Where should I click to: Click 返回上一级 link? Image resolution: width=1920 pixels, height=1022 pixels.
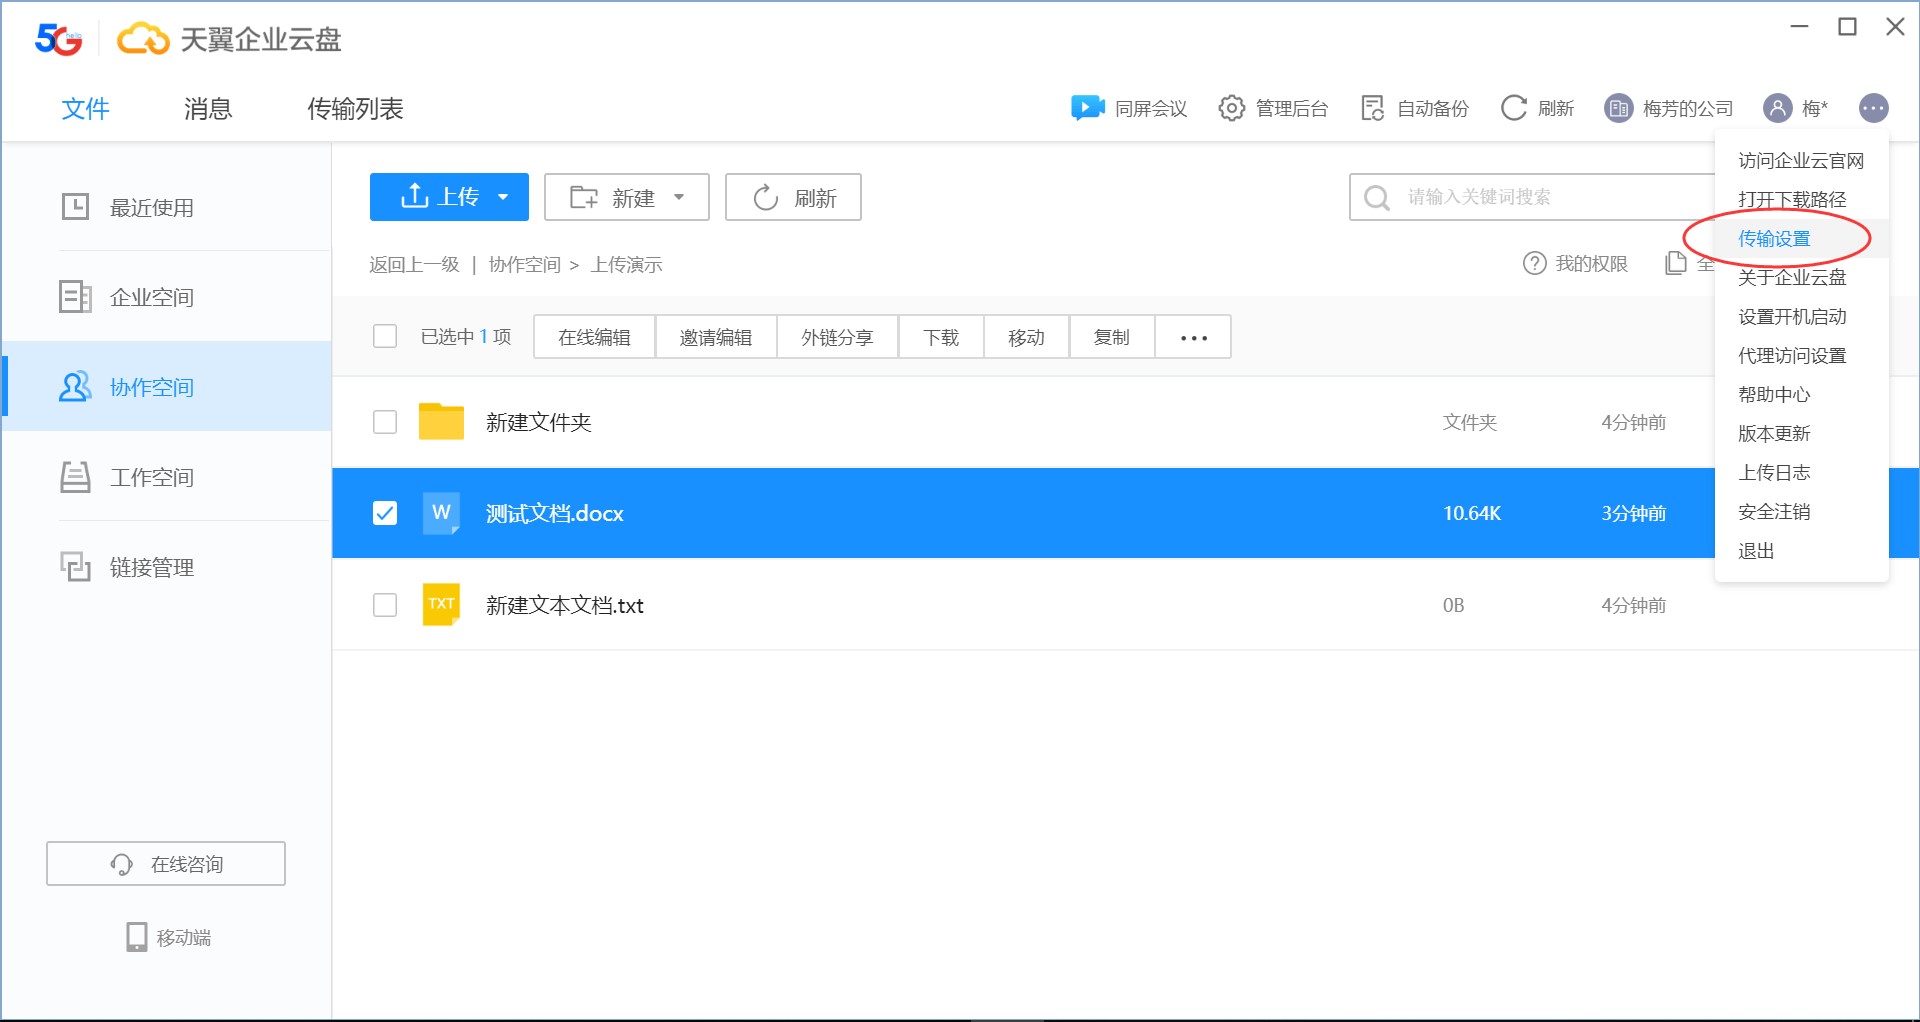coord(414,265)
